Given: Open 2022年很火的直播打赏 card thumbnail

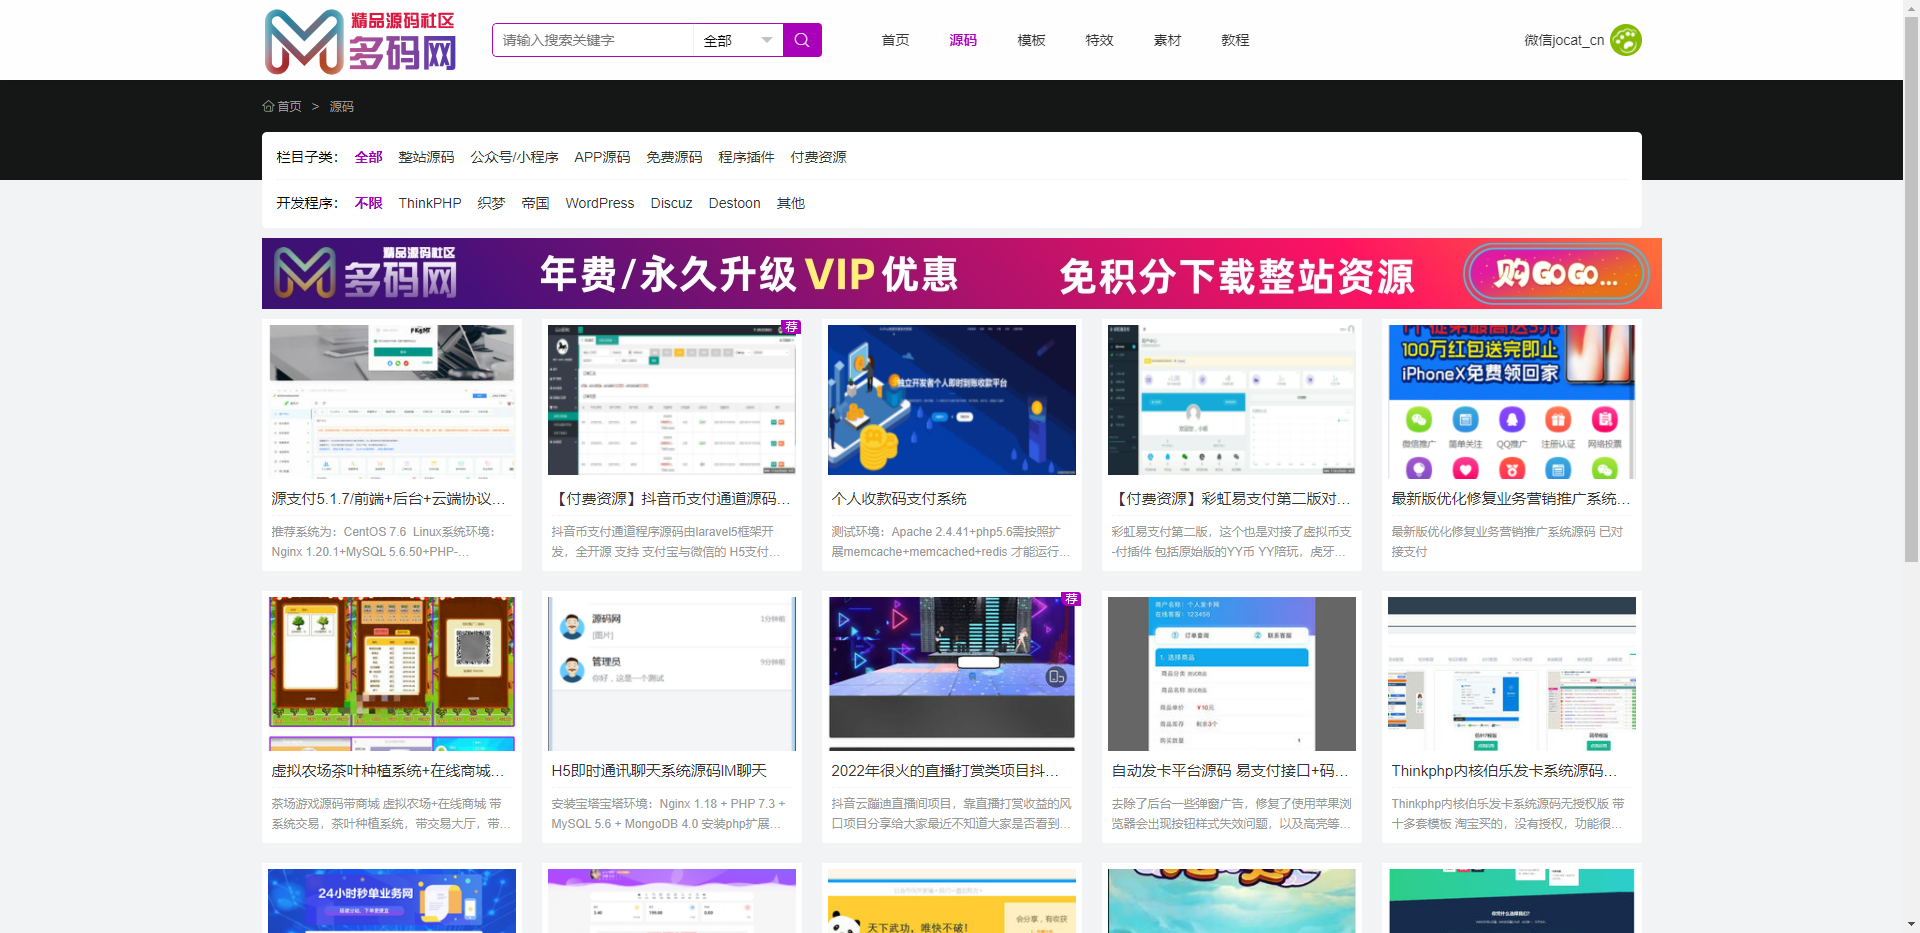Looking at the screenshot, I should 952,674.
